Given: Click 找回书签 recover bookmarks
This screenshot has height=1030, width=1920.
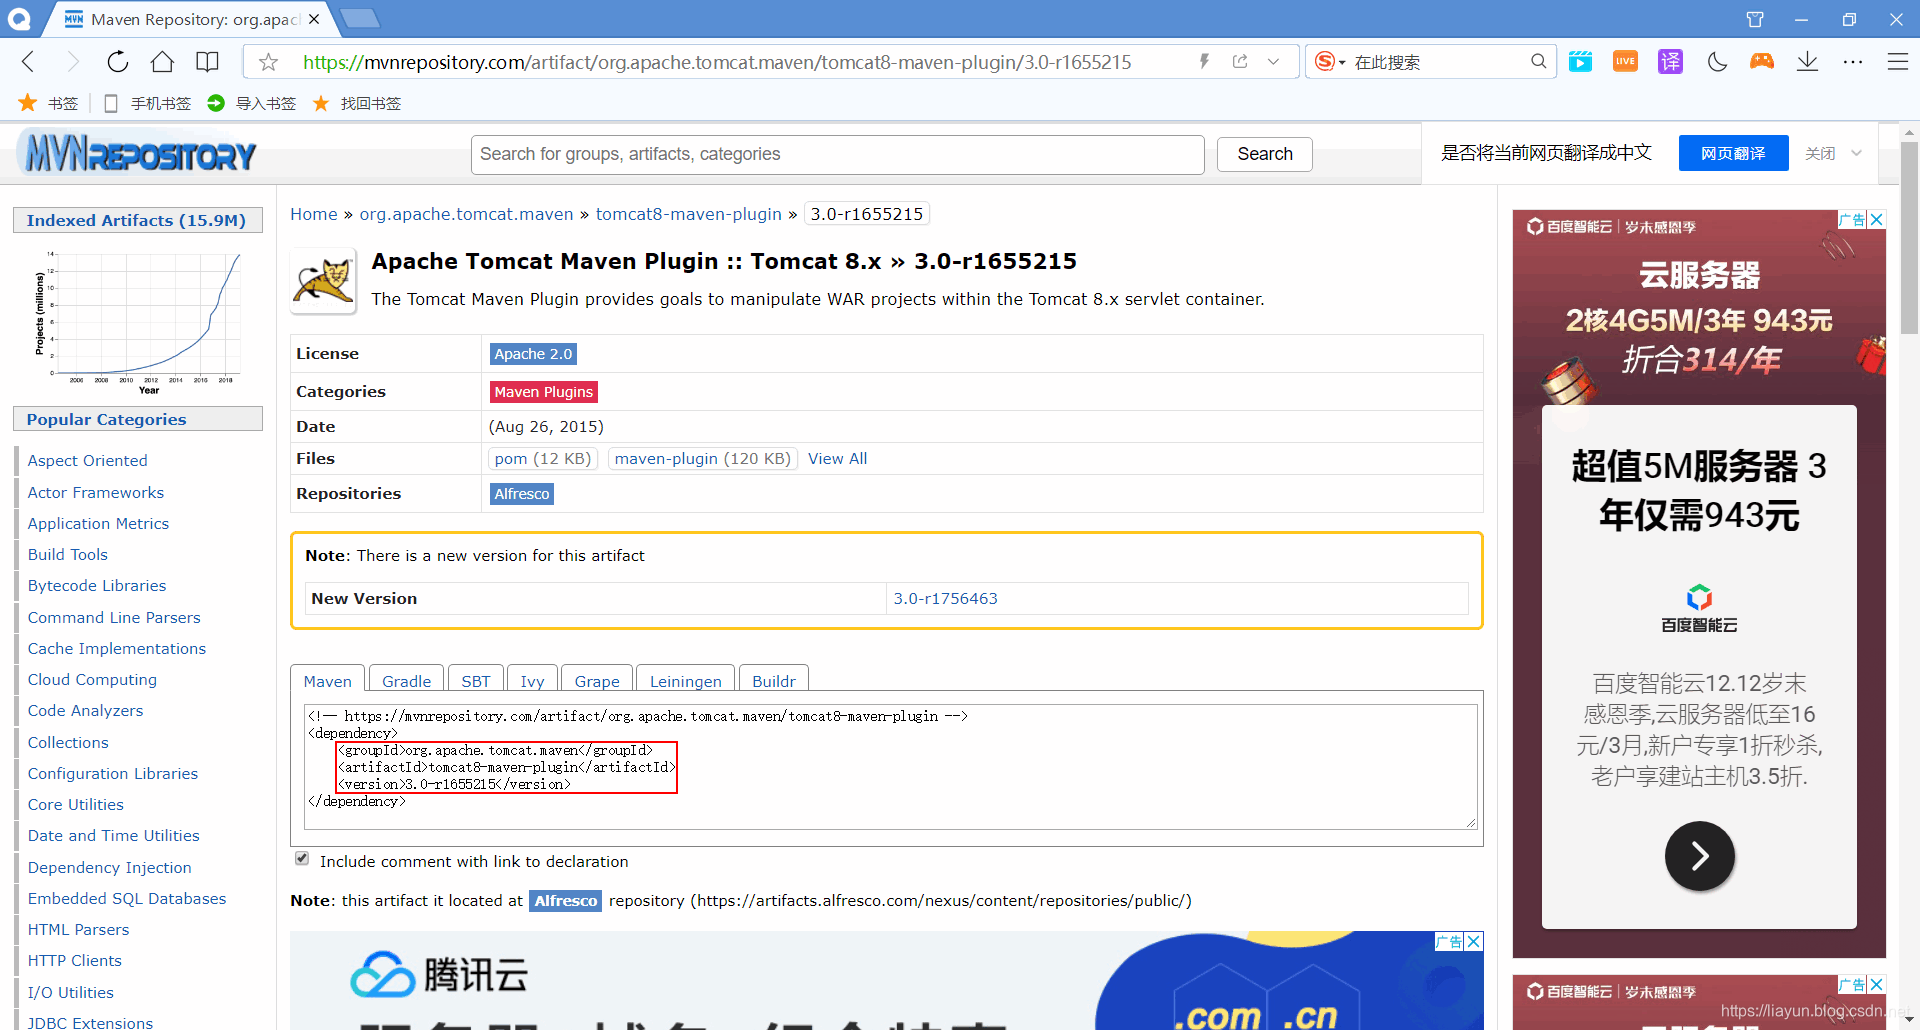Looking at the screenshot, I should point(357,103).
